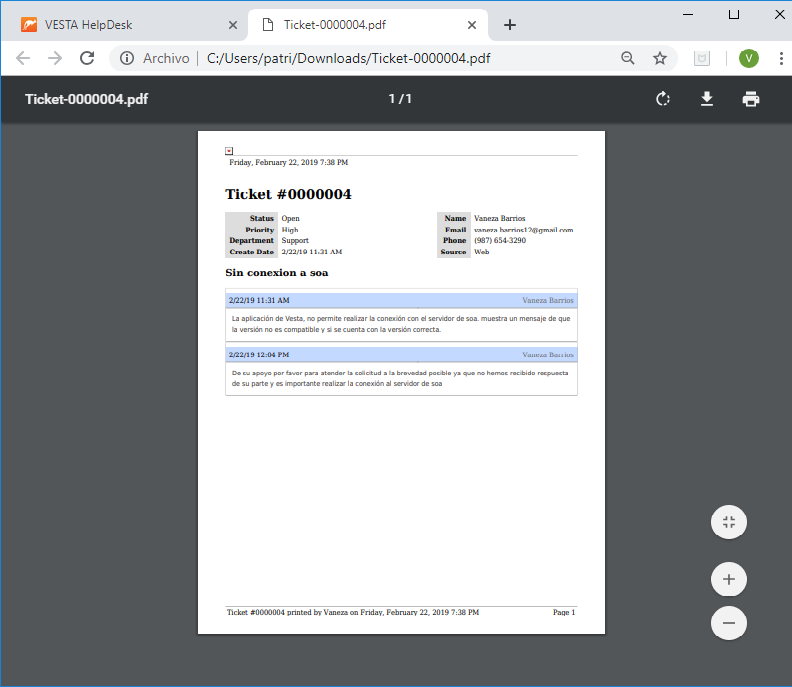Zoom out of the PDF page

click(x=728, y=623)
